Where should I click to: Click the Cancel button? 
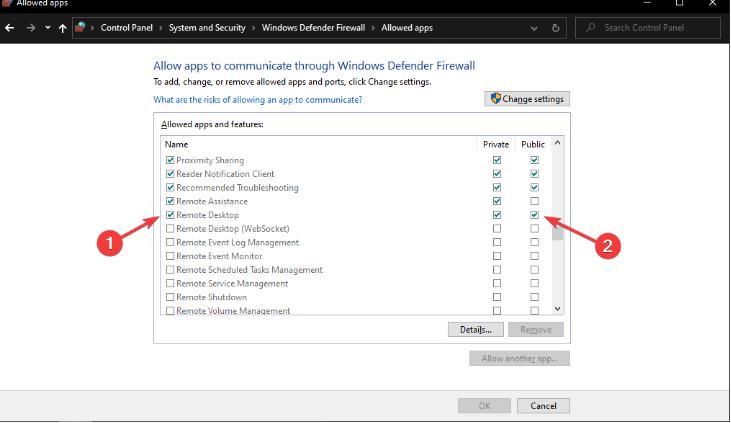pos(543,406)
